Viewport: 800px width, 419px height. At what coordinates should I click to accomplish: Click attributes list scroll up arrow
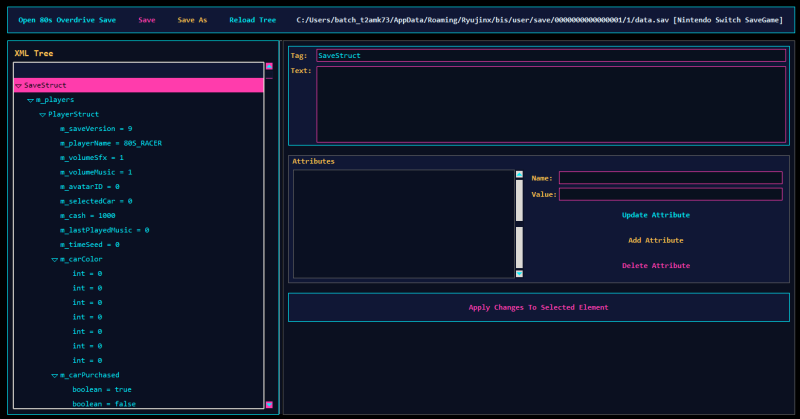click(x=519, y=175)
